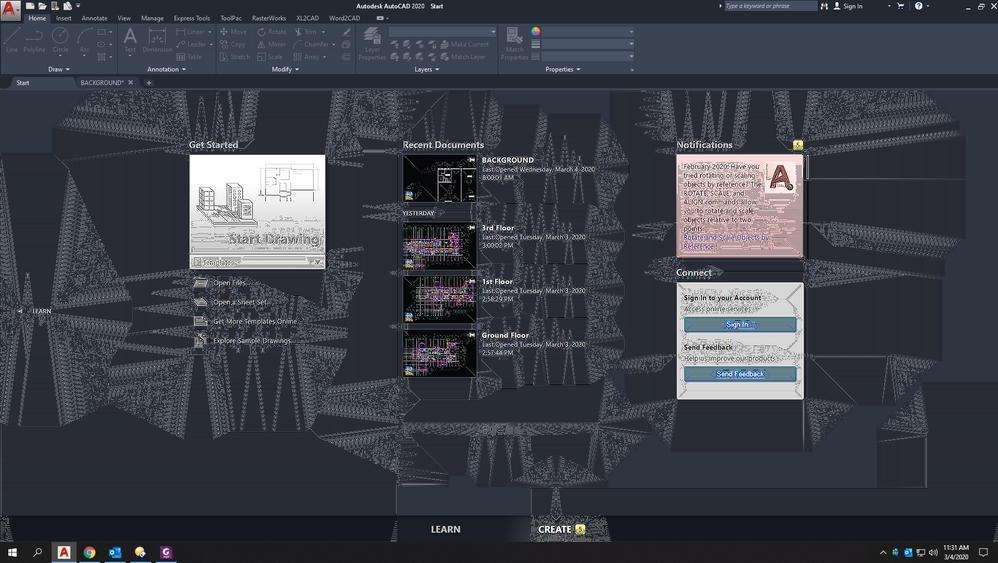Viewport: 998px width, 563px height.
Task: Switch to the View ribbon tab
Action: point(124,18)
